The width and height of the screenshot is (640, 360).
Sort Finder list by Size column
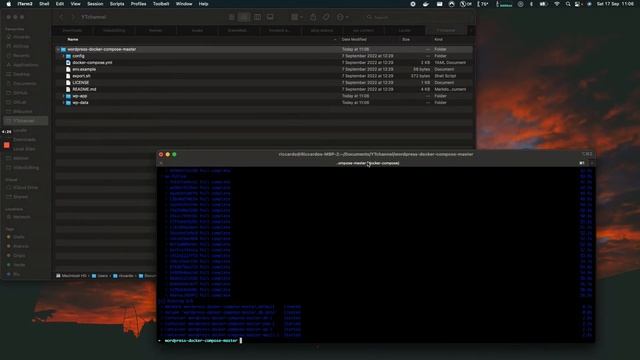[x=406, y=39]
